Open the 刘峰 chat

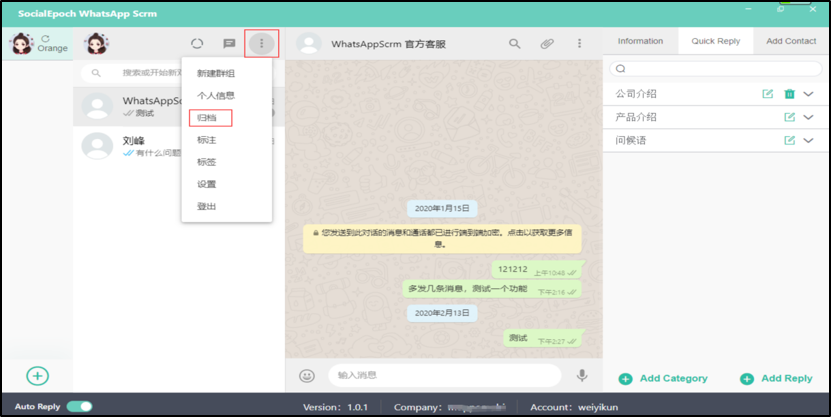(179, 146)
